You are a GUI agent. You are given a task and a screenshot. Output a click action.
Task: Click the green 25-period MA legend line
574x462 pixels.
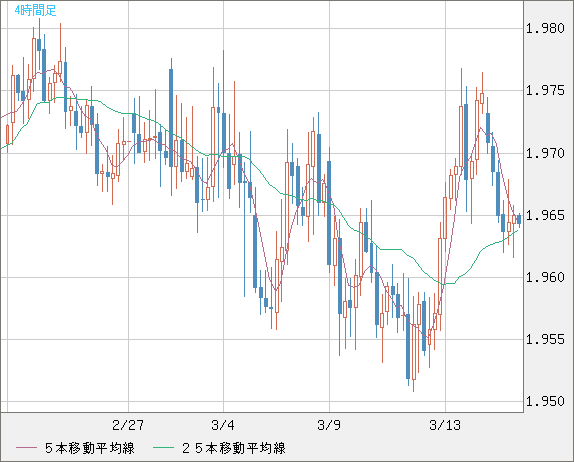point(163,448)
